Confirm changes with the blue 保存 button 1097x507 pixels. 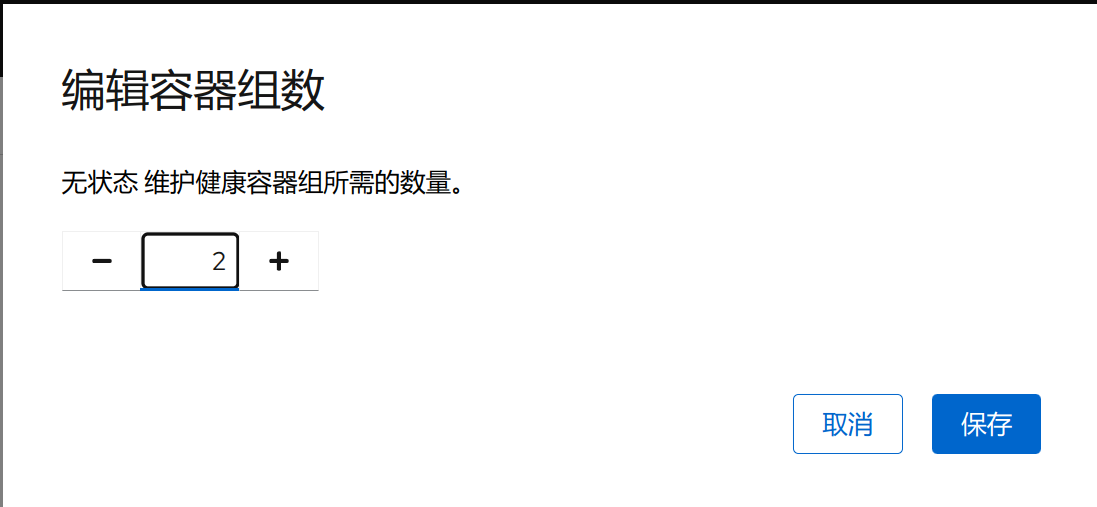pyautogui.click(x=986, y=424)
